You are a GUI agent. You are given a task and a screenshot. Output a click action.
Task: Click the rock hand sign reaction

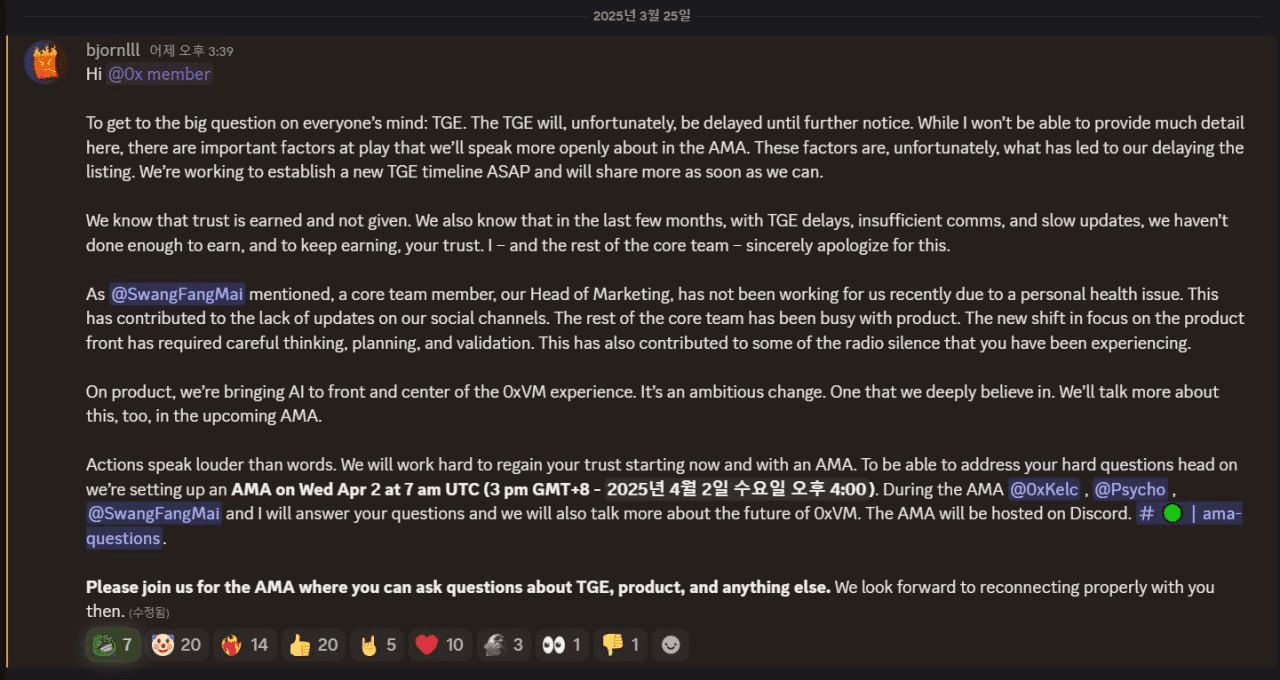tap(378, 645)
